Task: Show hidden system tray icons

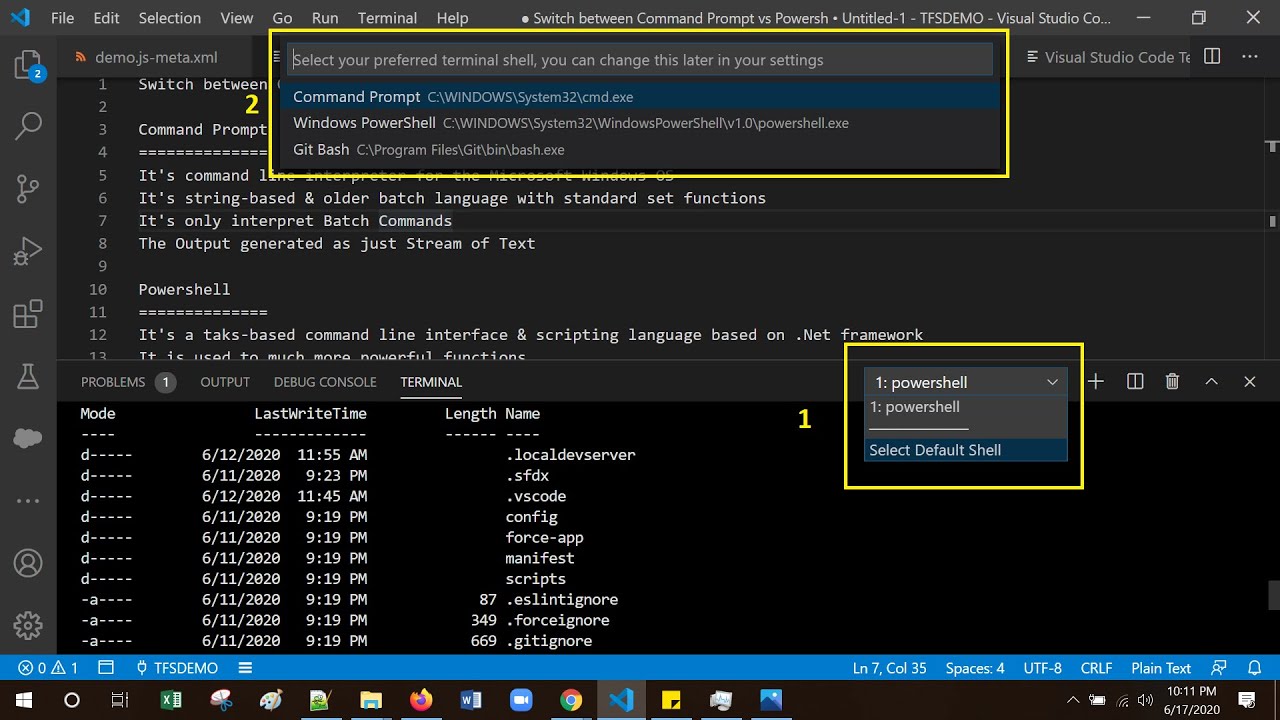Action: click(x=1073, y=700)
